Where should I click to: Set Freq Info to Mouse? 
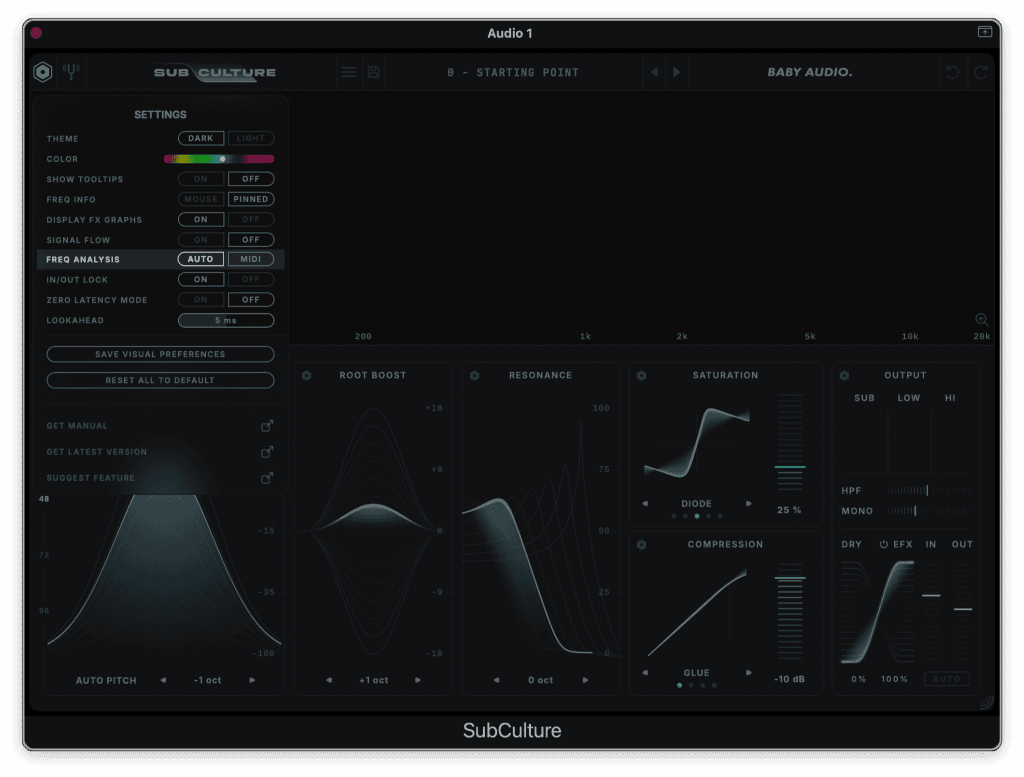200,199
